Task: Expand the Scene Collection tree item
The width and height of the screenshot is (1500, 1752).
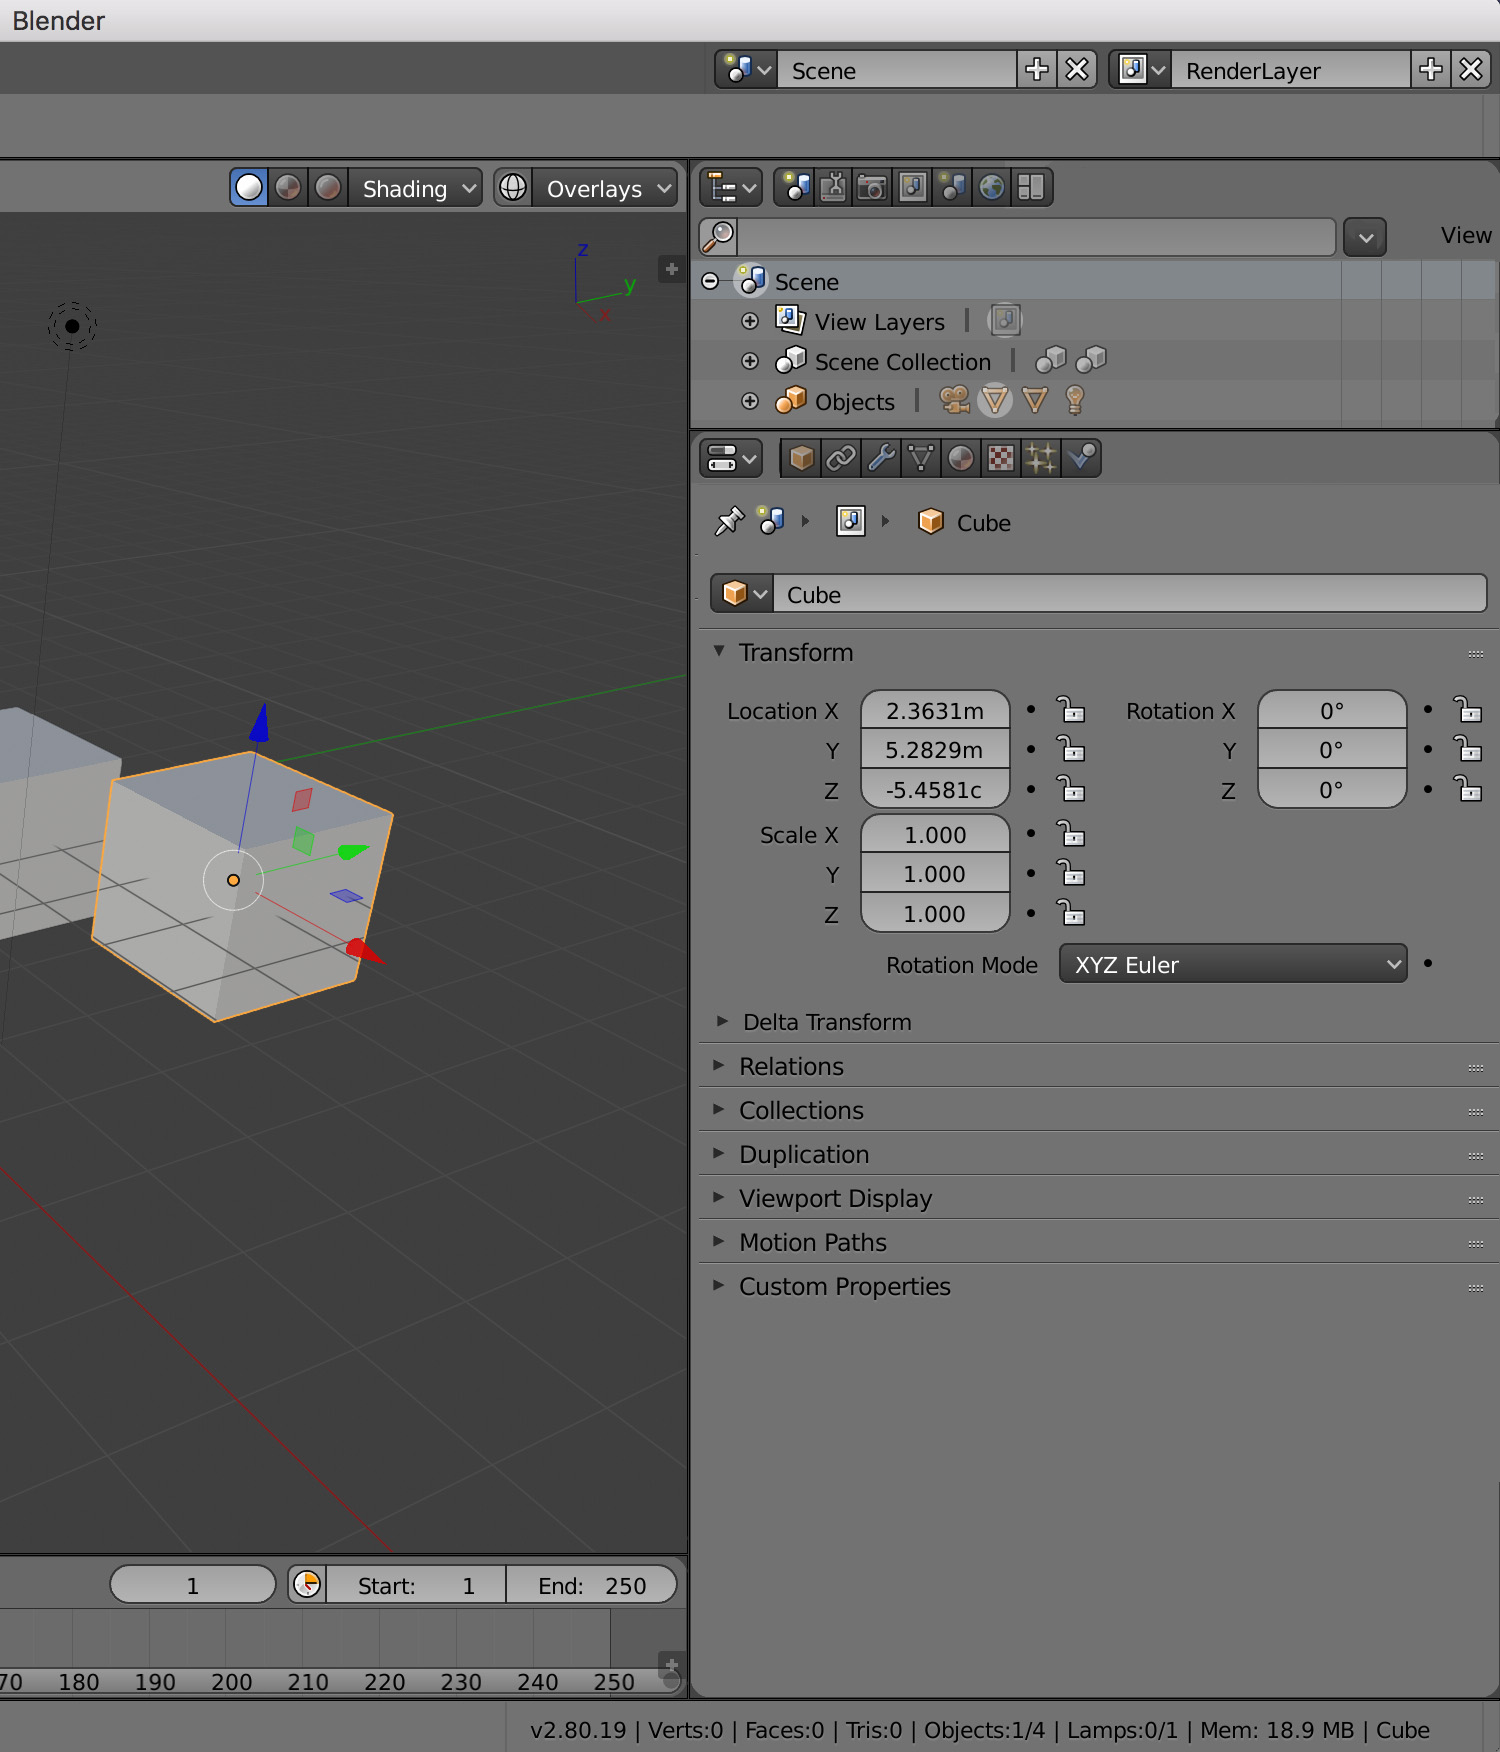Action: coord(750,361)
